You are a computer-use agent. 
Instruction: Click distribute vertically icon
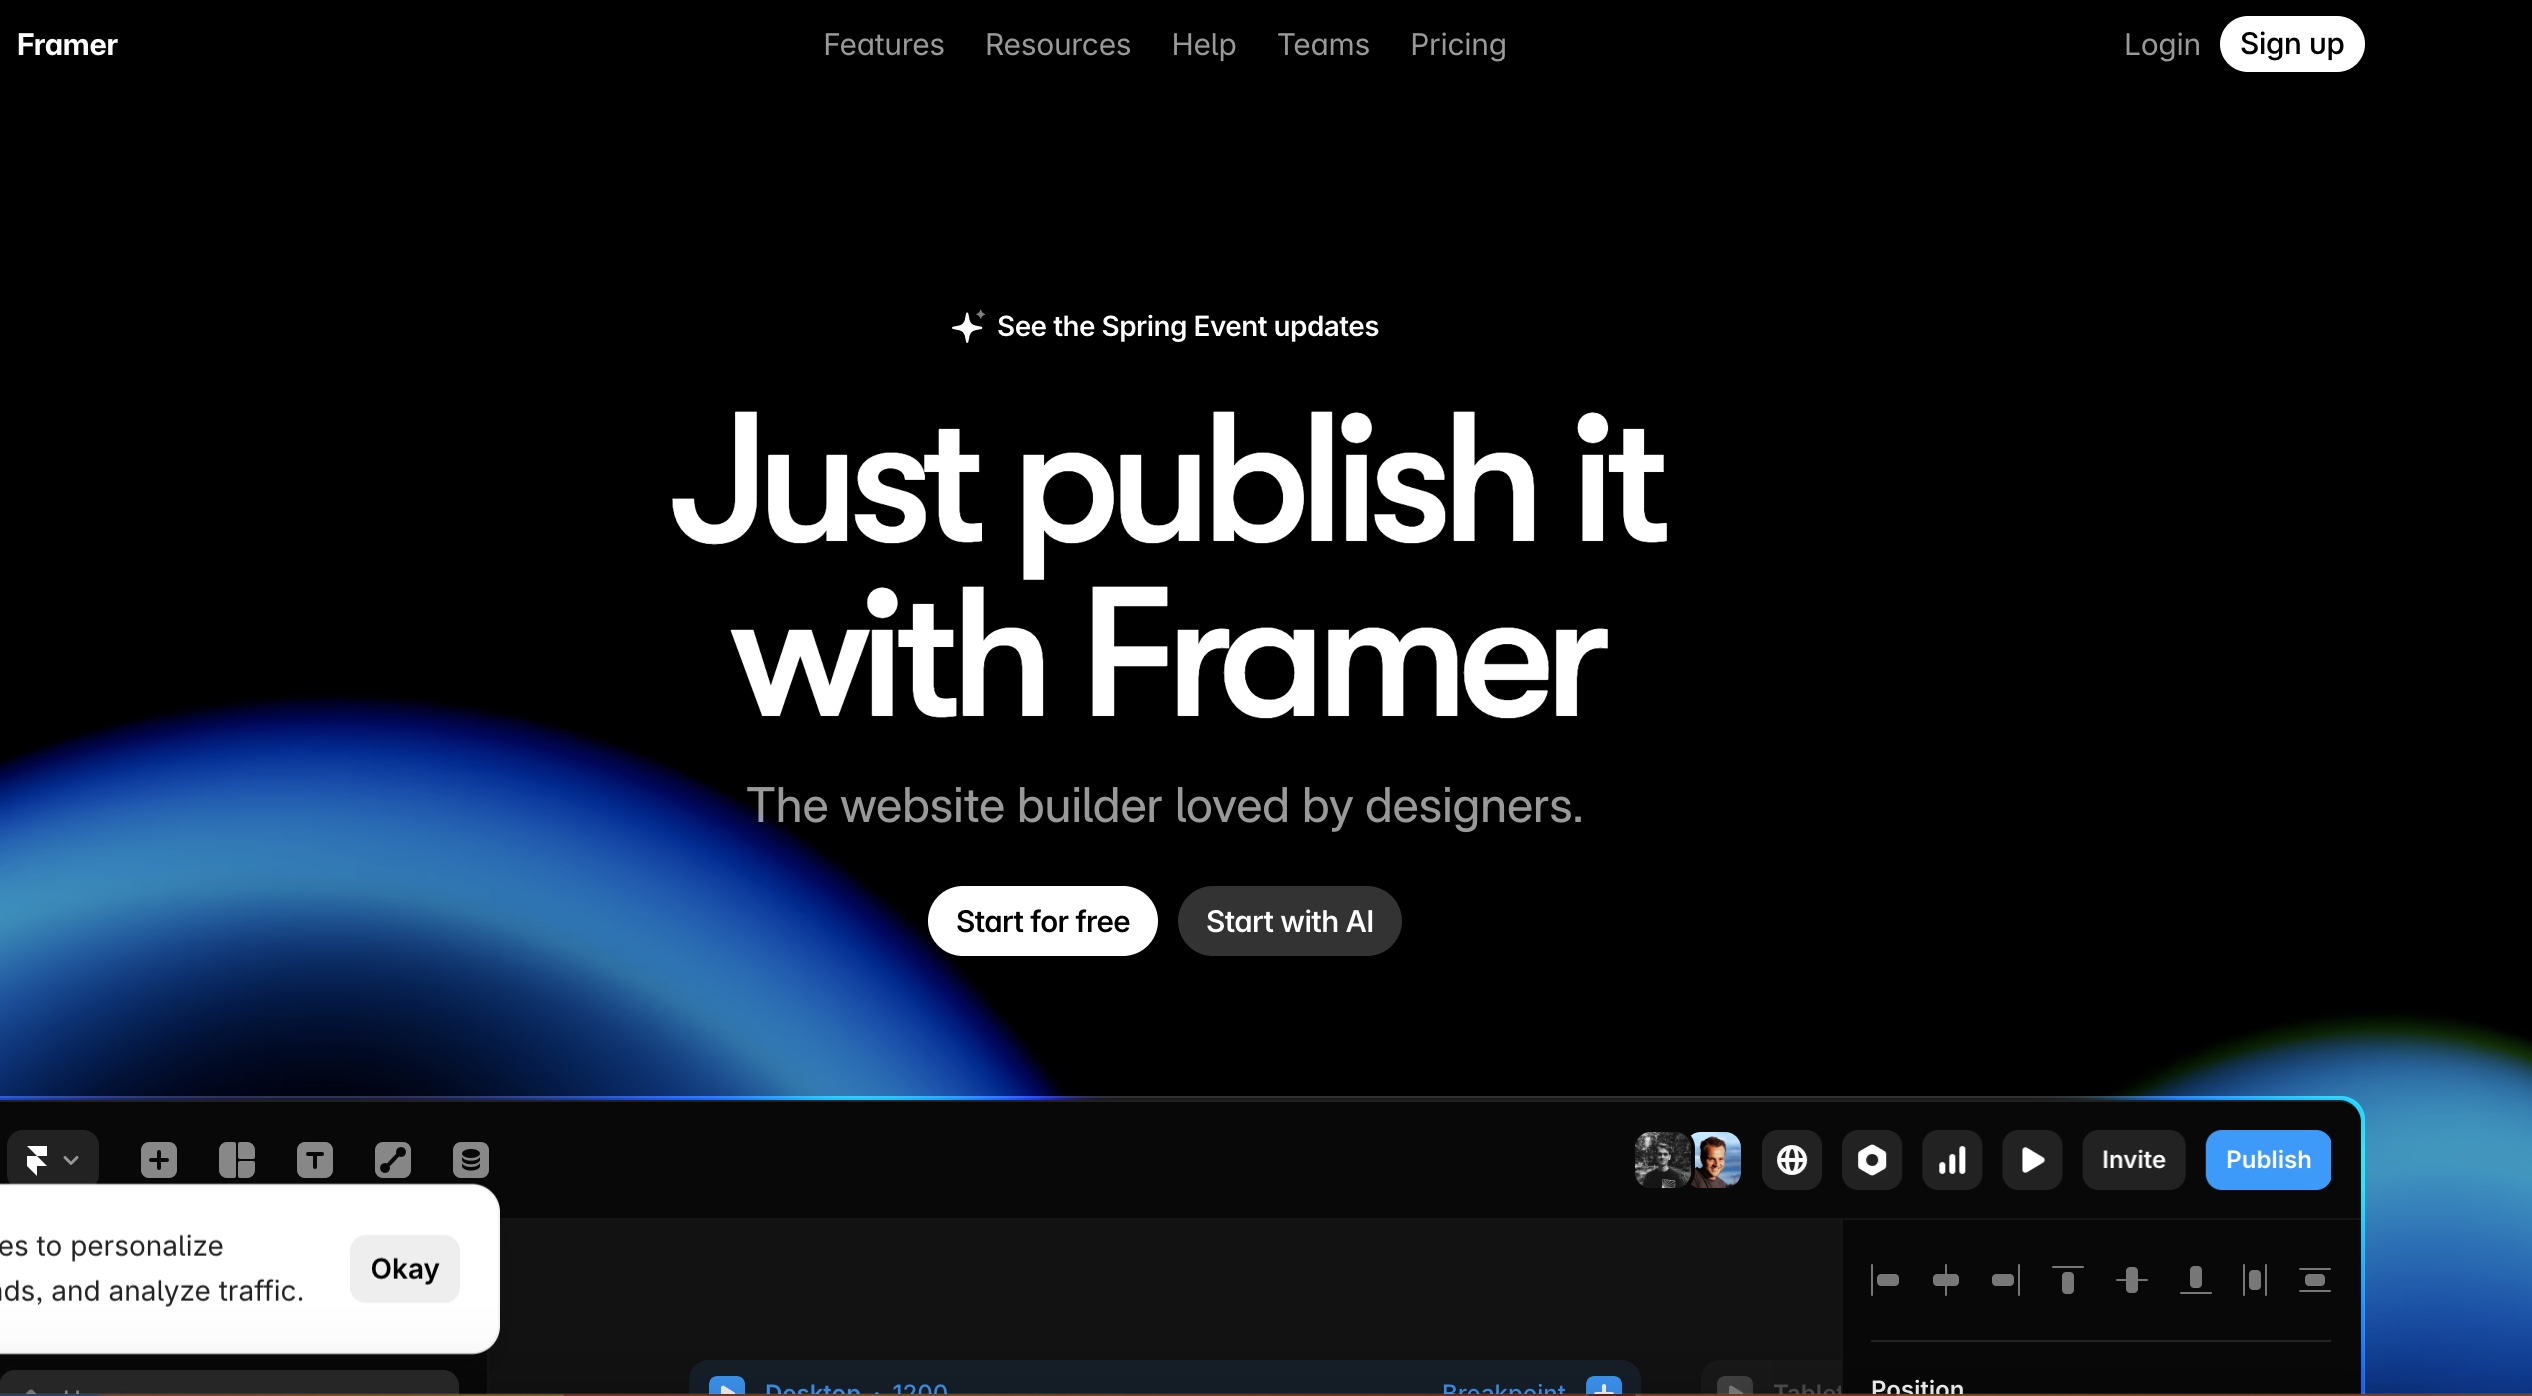(2314, 1280)
